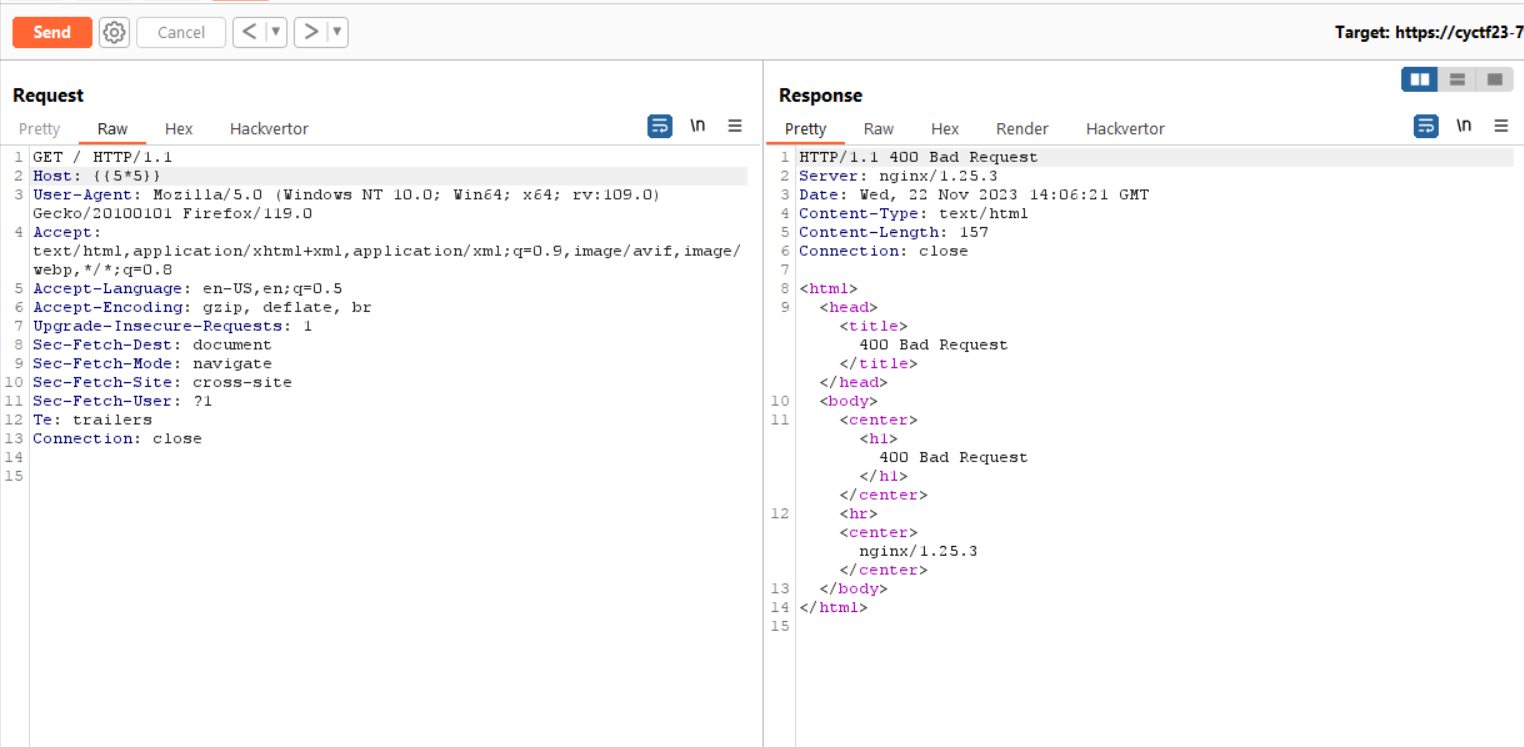Open Response panel hamburger menu
Screen dimensions: 1524x747
pos(1501,126)
